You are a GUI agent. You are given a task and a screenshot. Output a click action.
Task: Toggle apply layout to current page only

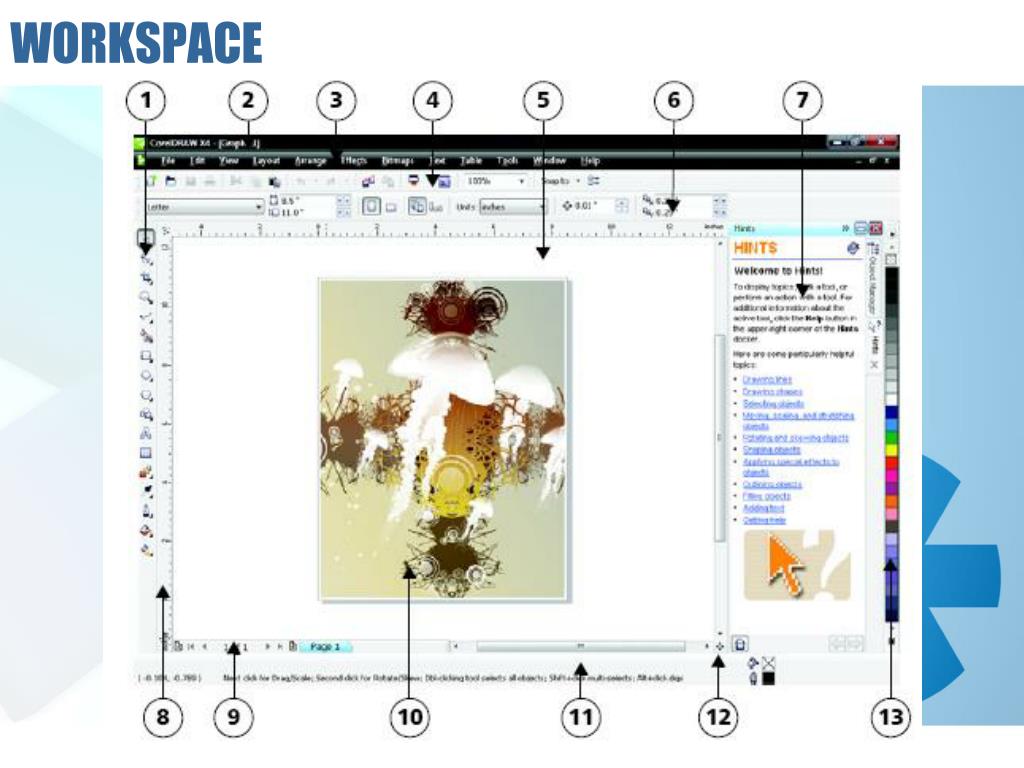tap(436, 208)
